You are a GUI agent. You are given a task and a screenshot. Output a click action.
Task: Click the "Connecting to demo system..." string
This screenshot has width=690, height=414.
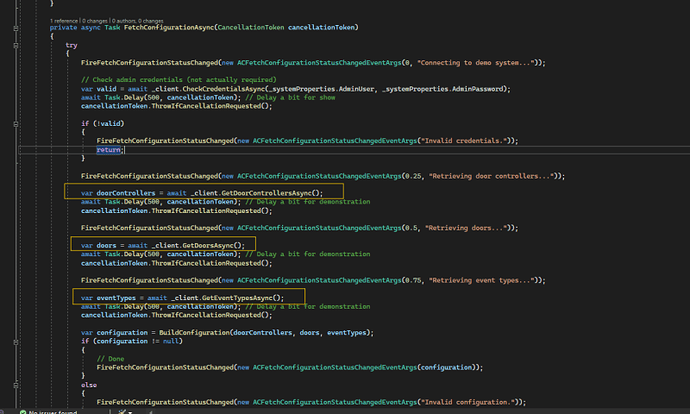(x=477, y=63)
